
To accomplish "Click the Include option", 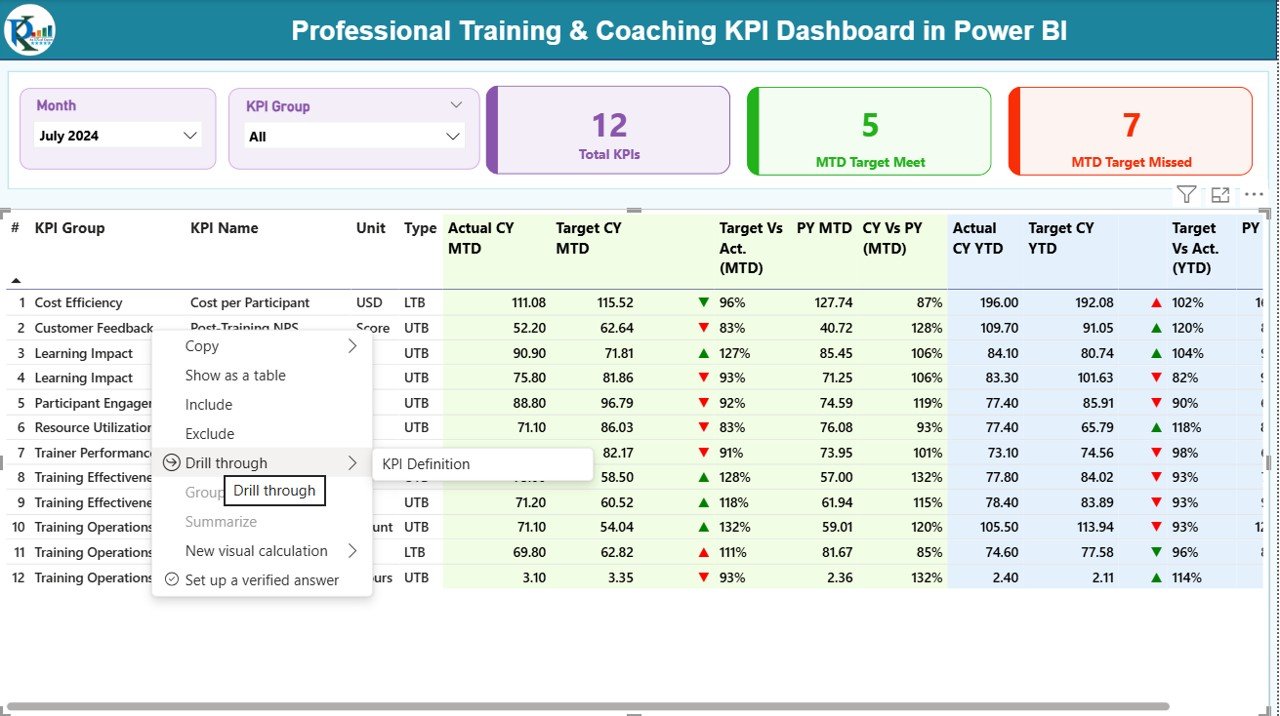I will tap(209, 404).
